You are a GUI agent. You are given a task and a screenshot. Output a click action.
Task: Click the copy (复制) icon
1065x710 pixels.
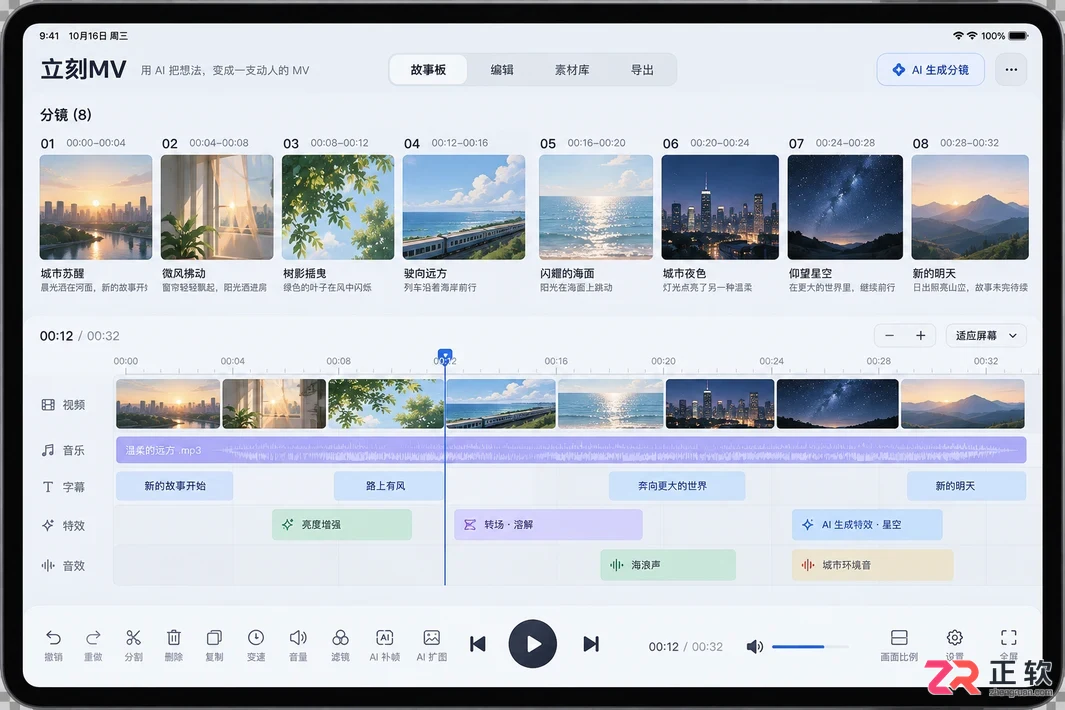[214, 637]
